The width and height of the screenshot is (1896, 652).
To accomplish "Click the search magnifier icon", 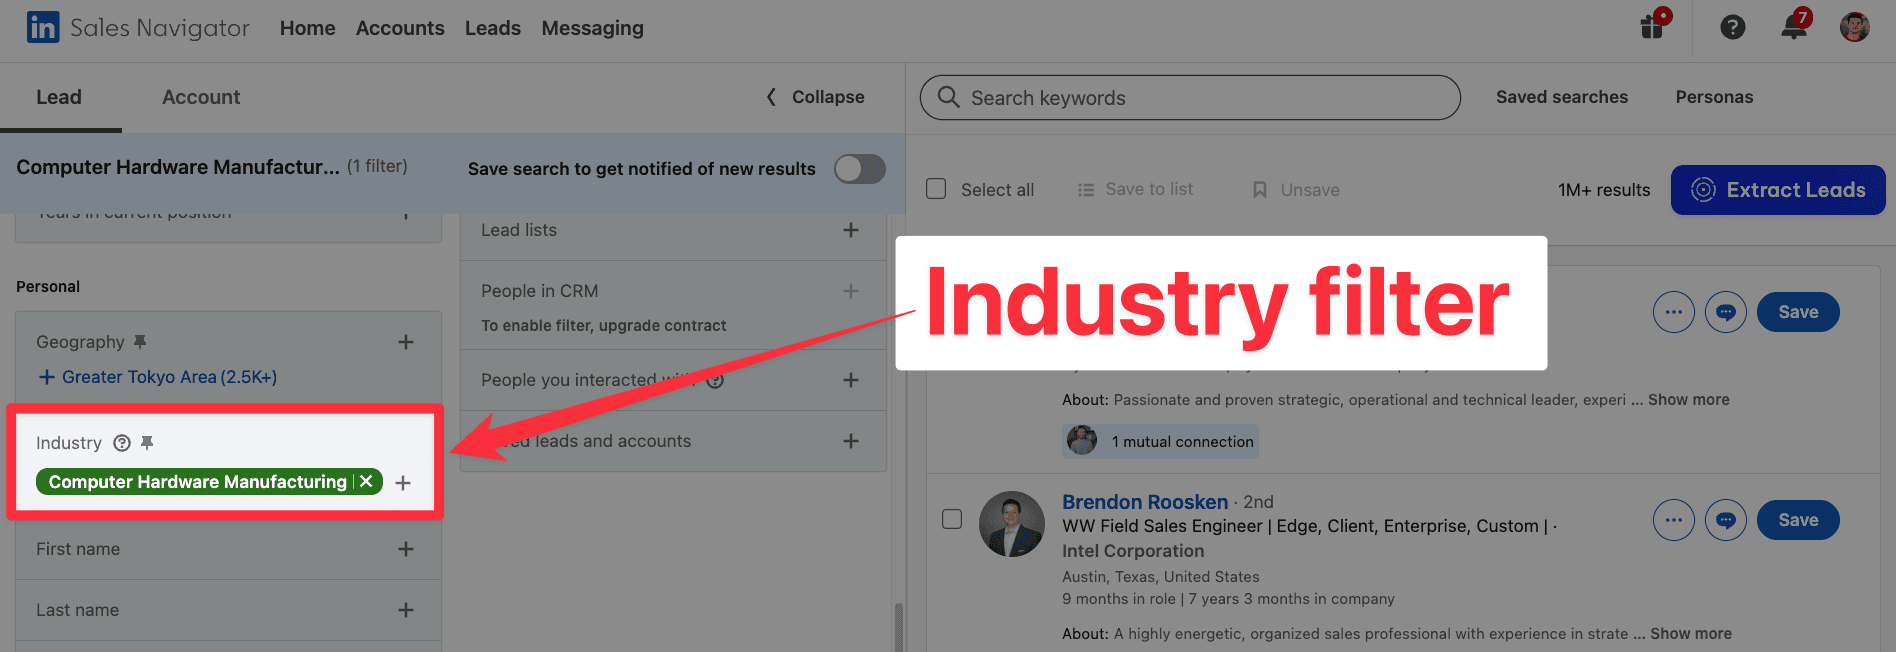I will (x=949, y=97).
